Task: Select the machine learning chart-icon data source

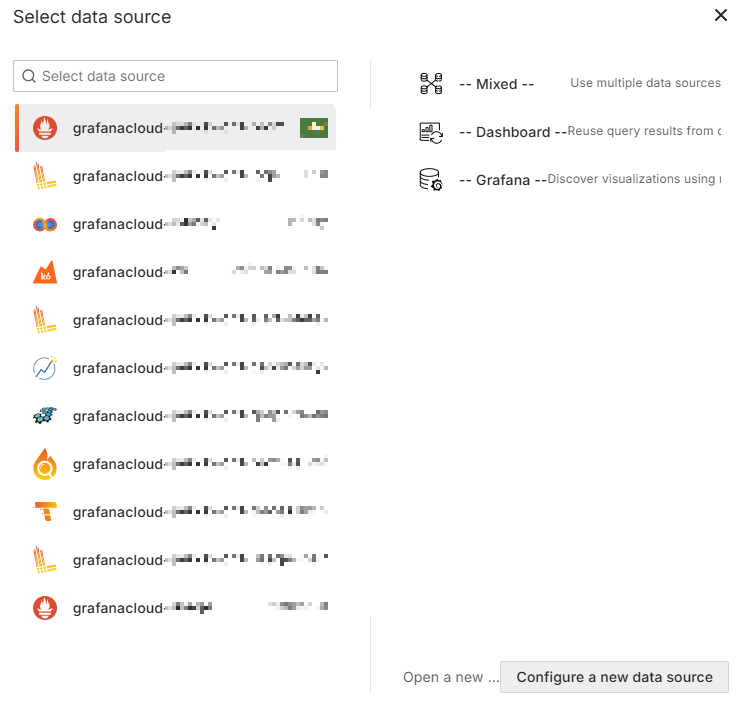Action: coord(45,368)
